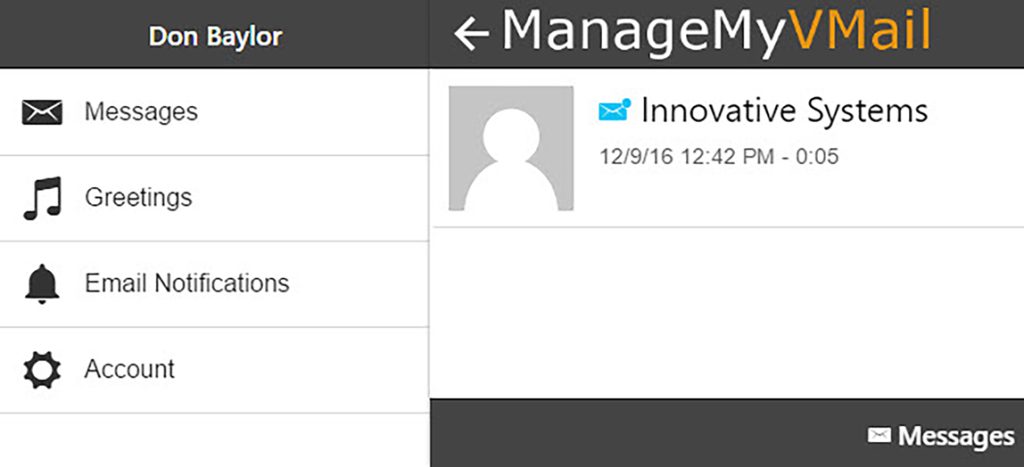Open the Greetings menu item

pyautogui.click(x=138, y=197)
